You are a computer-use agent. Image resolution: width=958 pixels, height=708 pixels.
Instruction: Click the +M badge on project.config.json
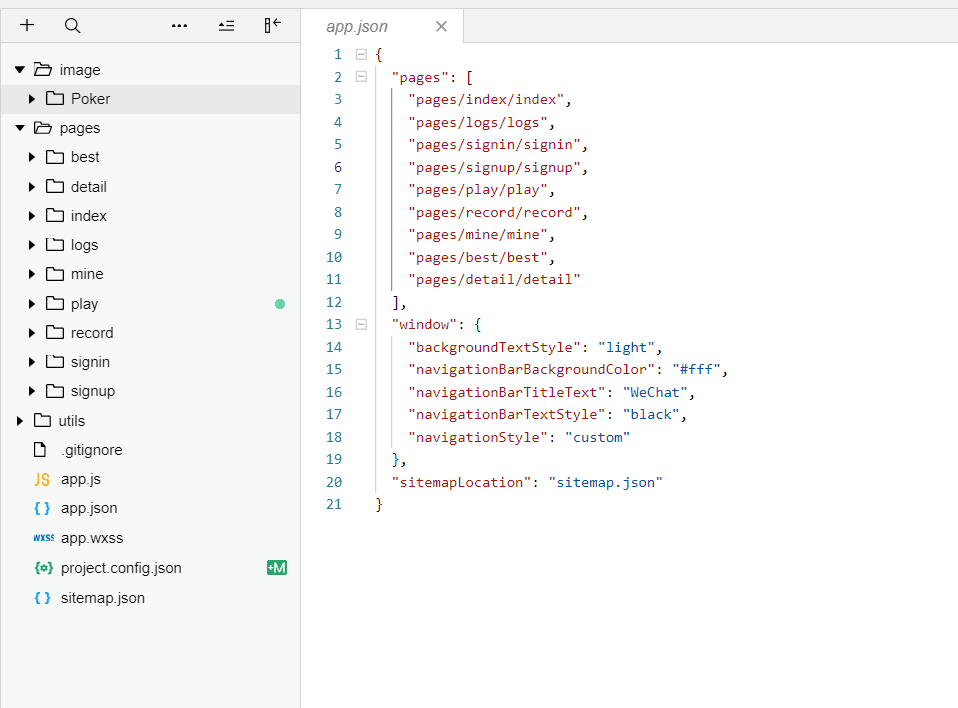pos(277,567)
